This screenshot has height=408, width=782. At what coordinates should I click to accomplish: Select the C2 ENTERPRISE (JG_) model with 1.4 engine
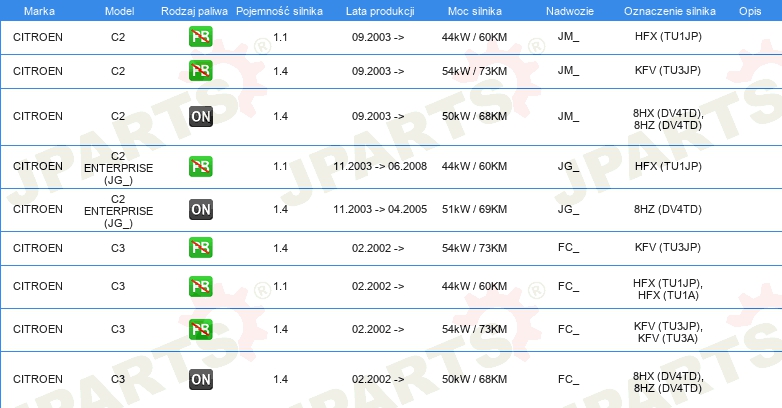118,211
